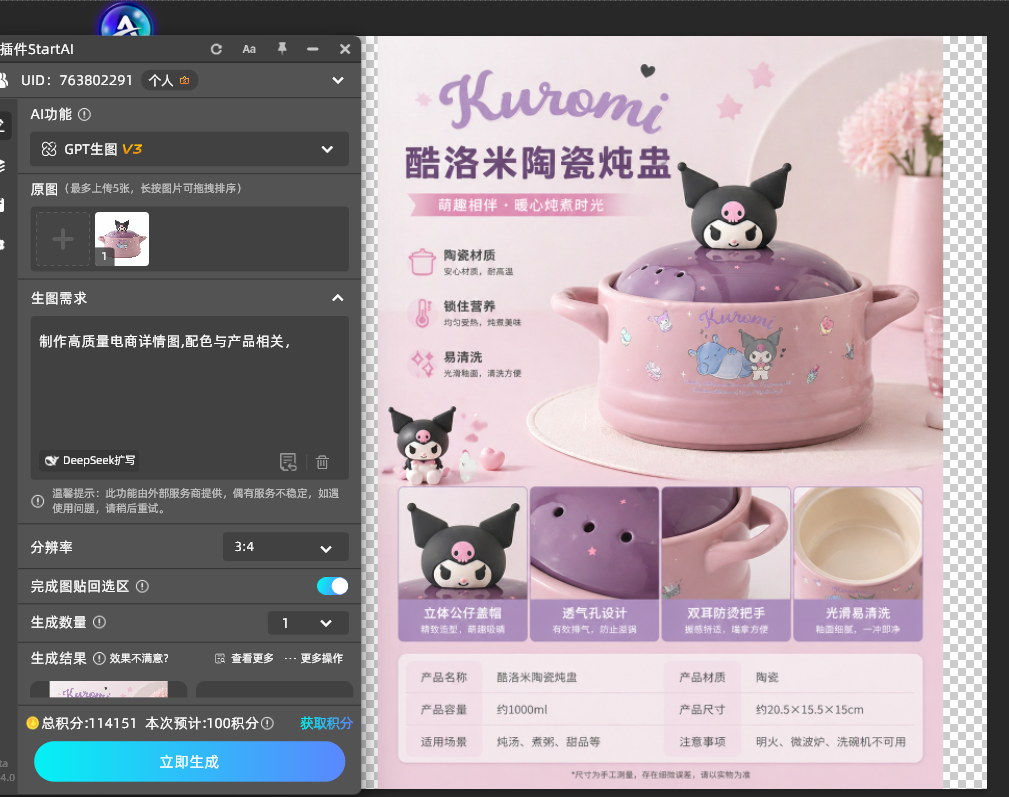The image size is (1009, 797).
Task: Click the 萌趣相伴·暖心炖煮时光 banner on canvas
Action: click(520, 205)
